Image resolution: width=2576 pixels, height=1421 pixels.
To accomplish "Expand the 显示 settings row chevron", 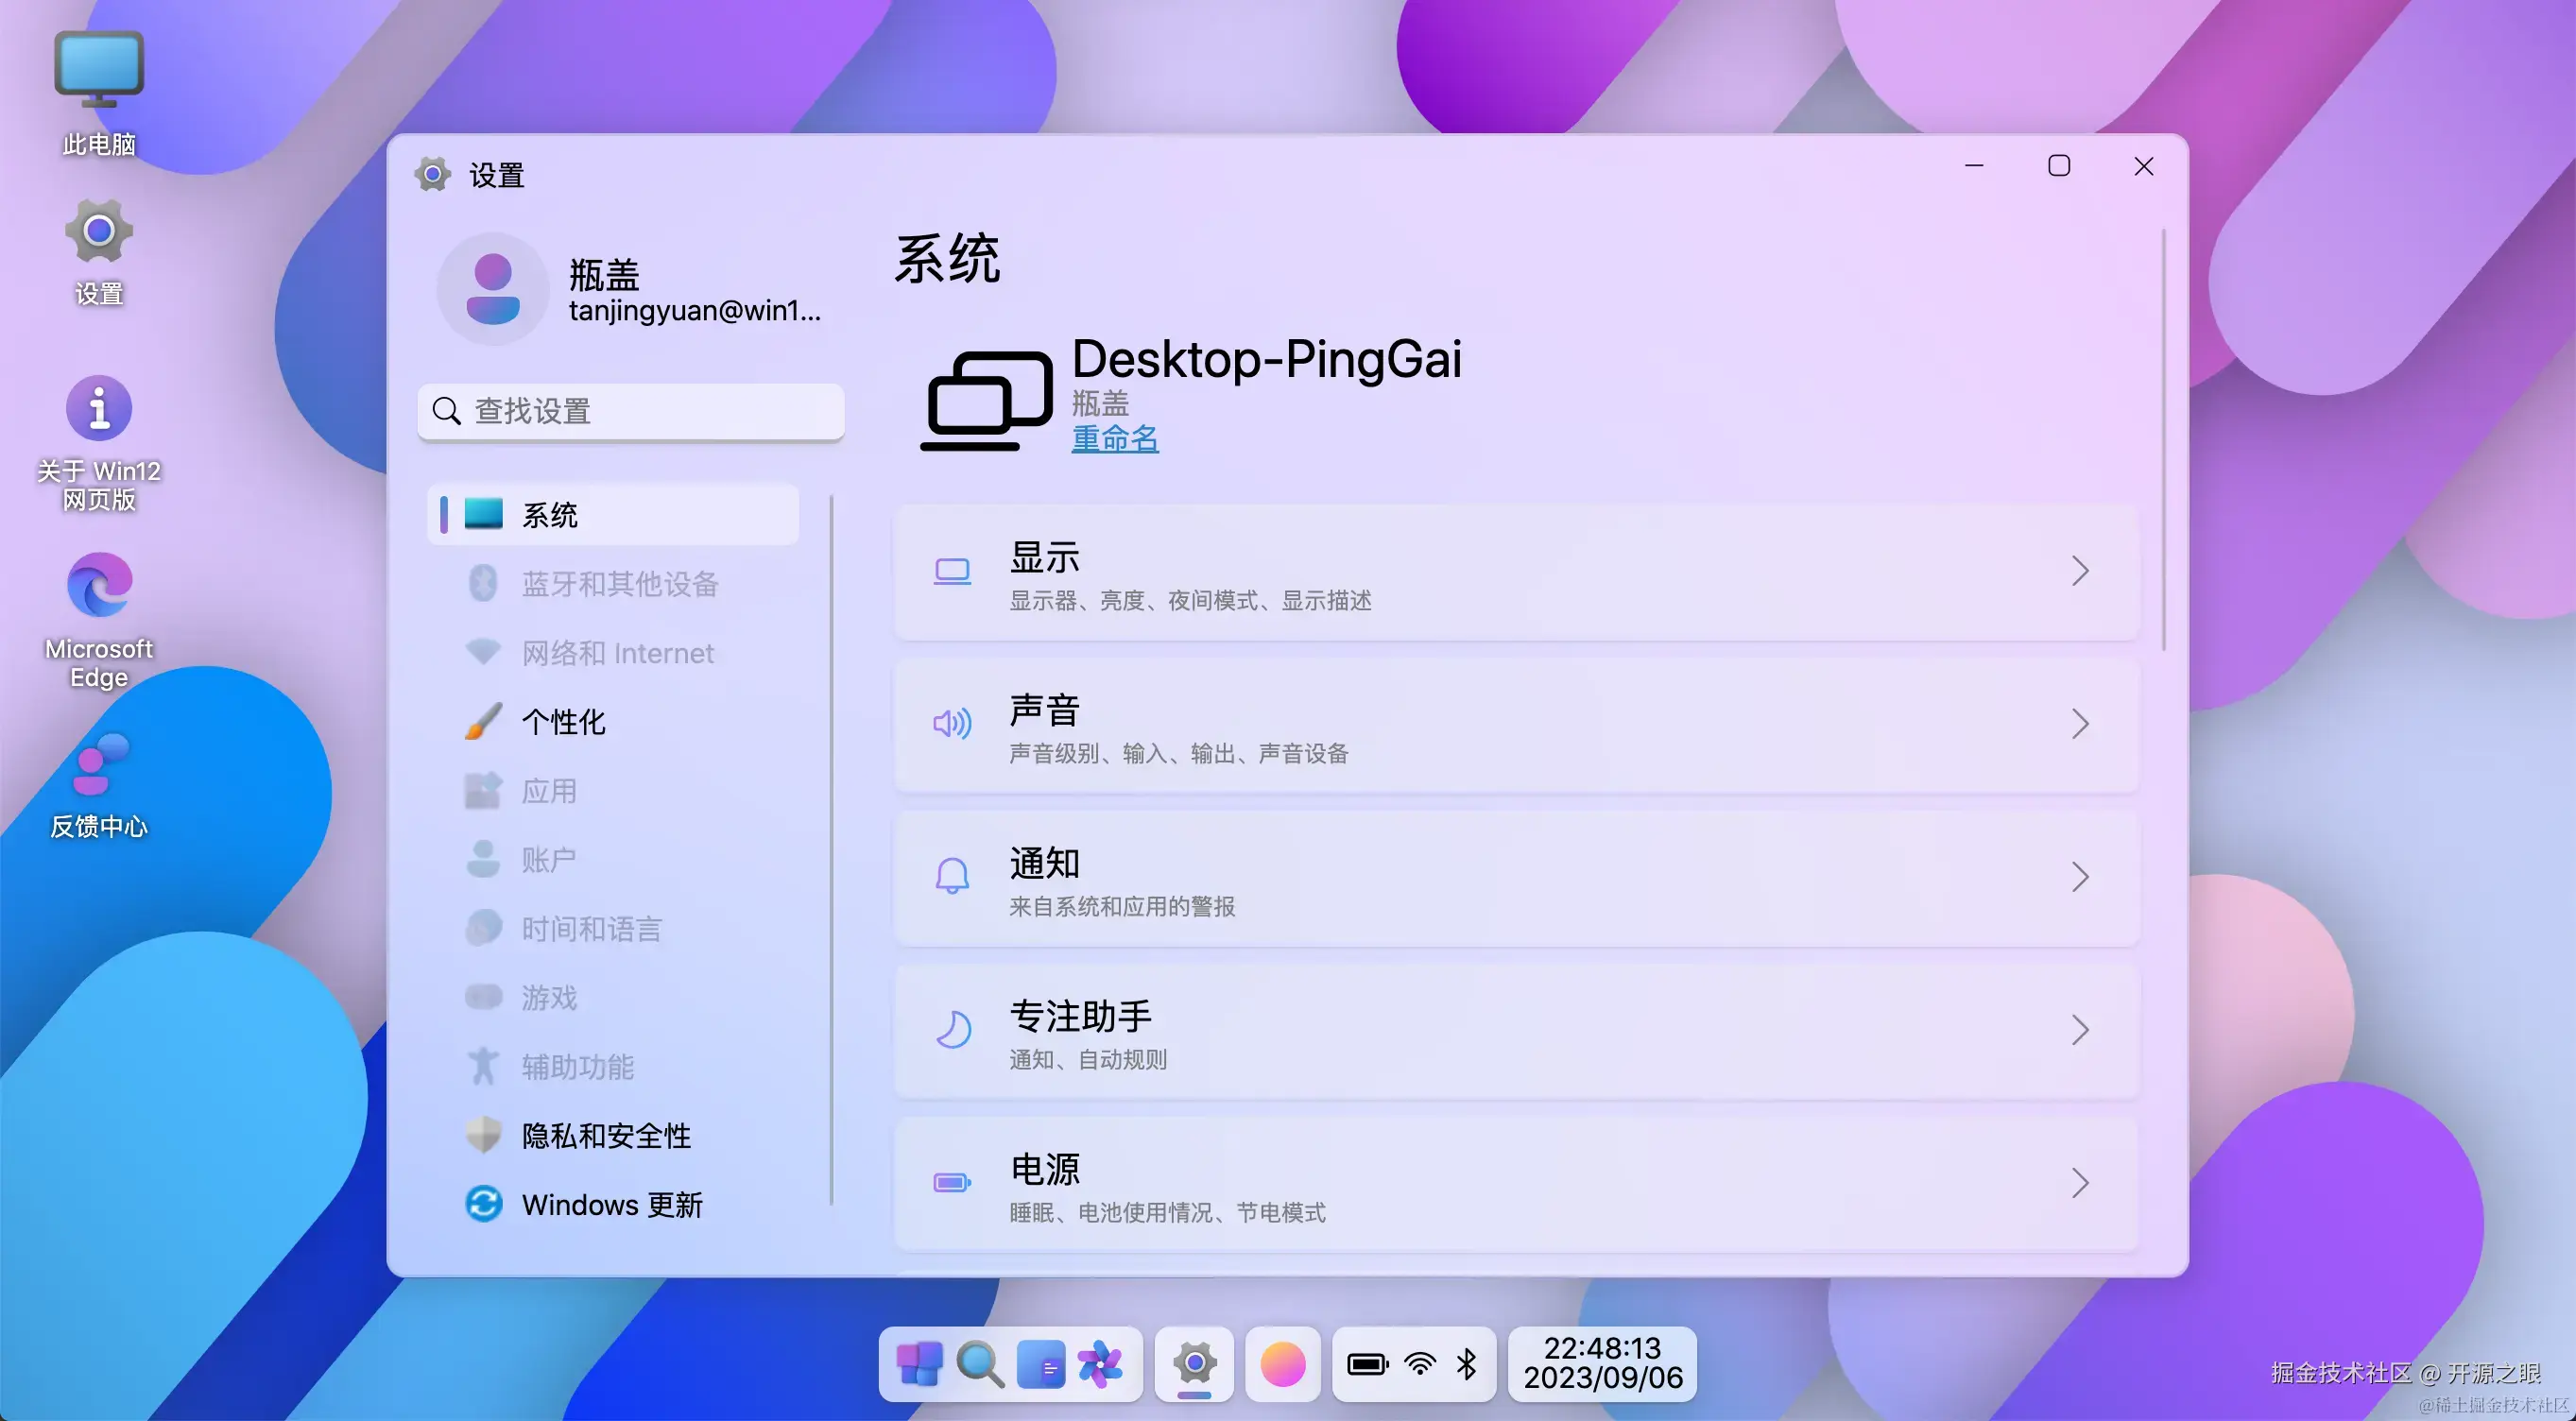I will [x=2080, y=571].
